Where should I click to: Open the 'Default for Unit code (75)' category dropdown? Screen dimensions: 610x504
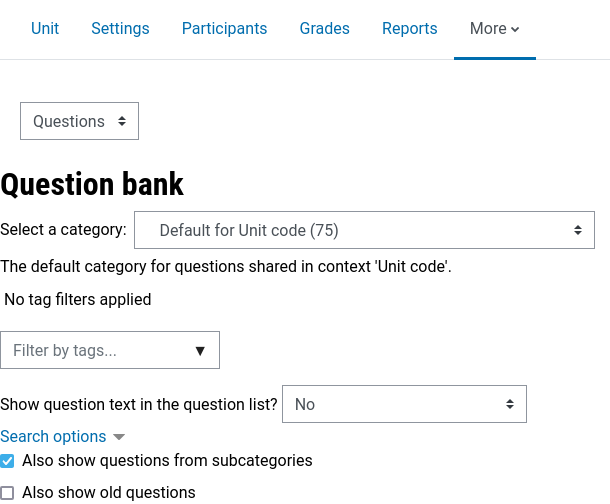364,230
